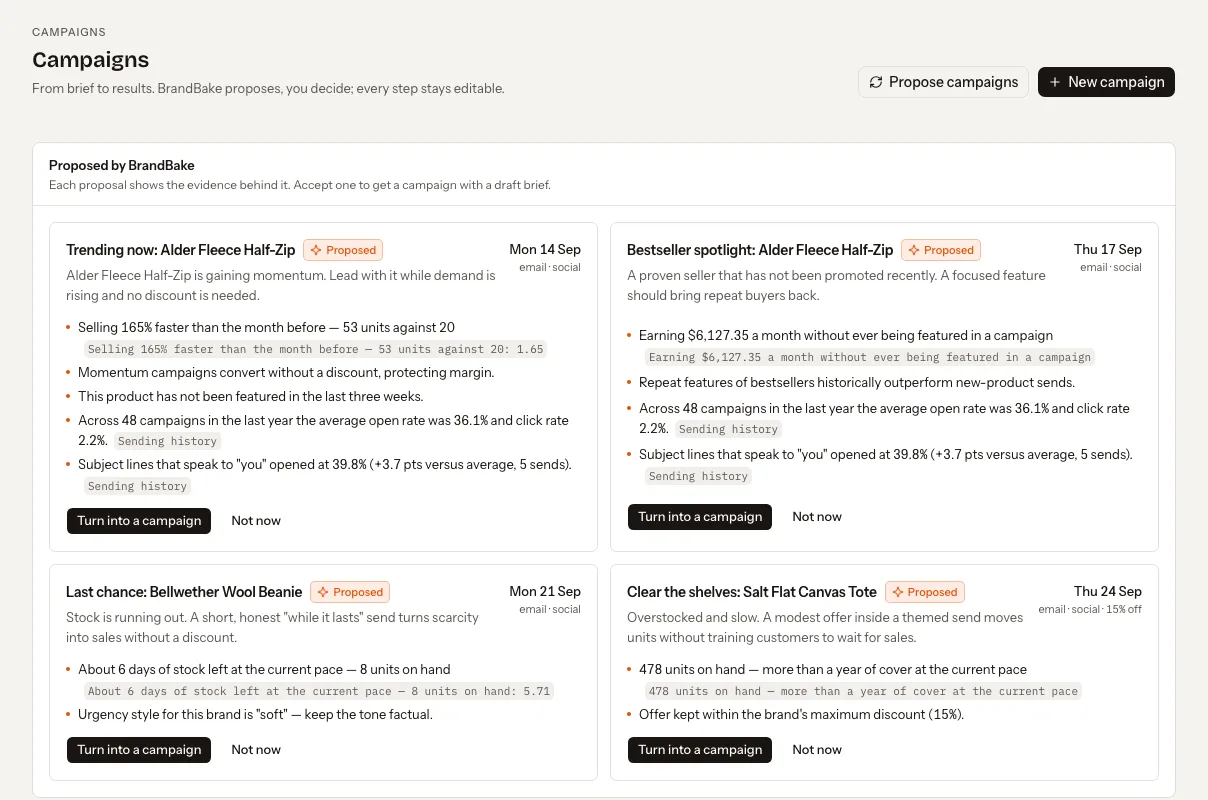
Task: Click bullet Offer kept within brand's maximum discount
Action: click(802, 714)
